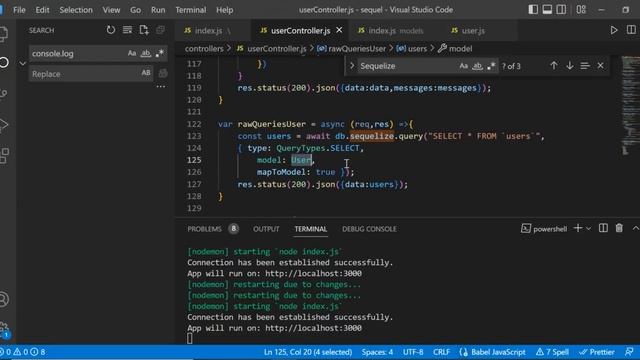Viewport: 640px width, 360px height.
Task: Open the File menu
Action: (19, 10)
